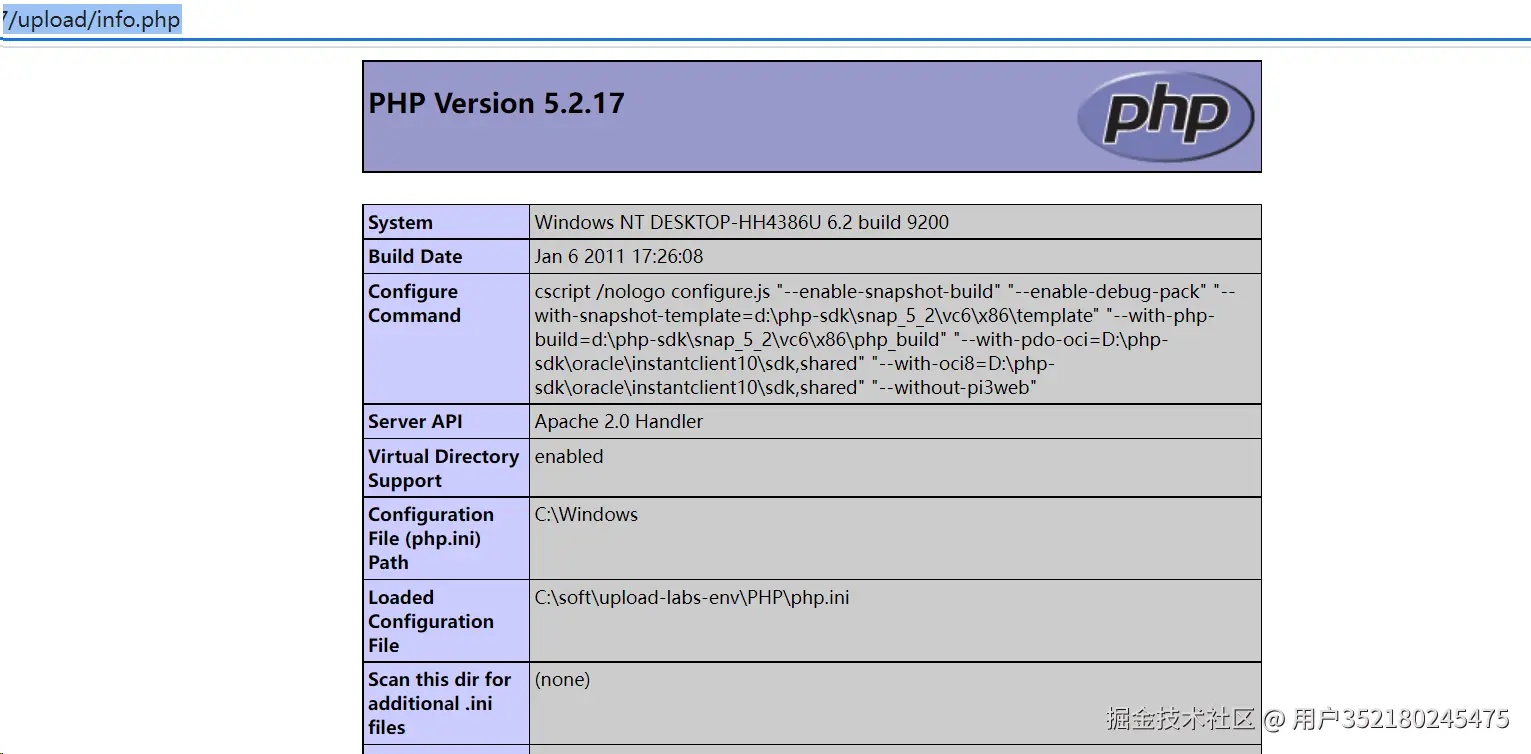Click the Configure Command label

pyautogui.click(x=414, y=303)
